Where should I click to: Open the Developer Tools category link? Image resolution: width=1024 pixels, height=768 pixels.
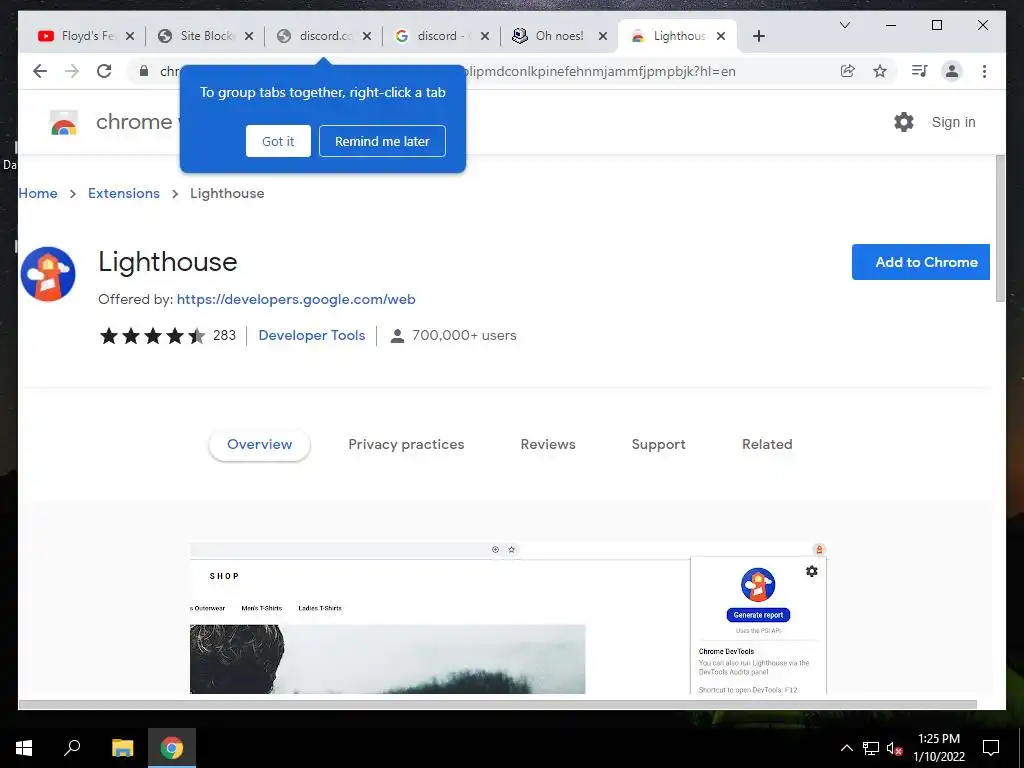pyautogui.click(x=312, y=335)
